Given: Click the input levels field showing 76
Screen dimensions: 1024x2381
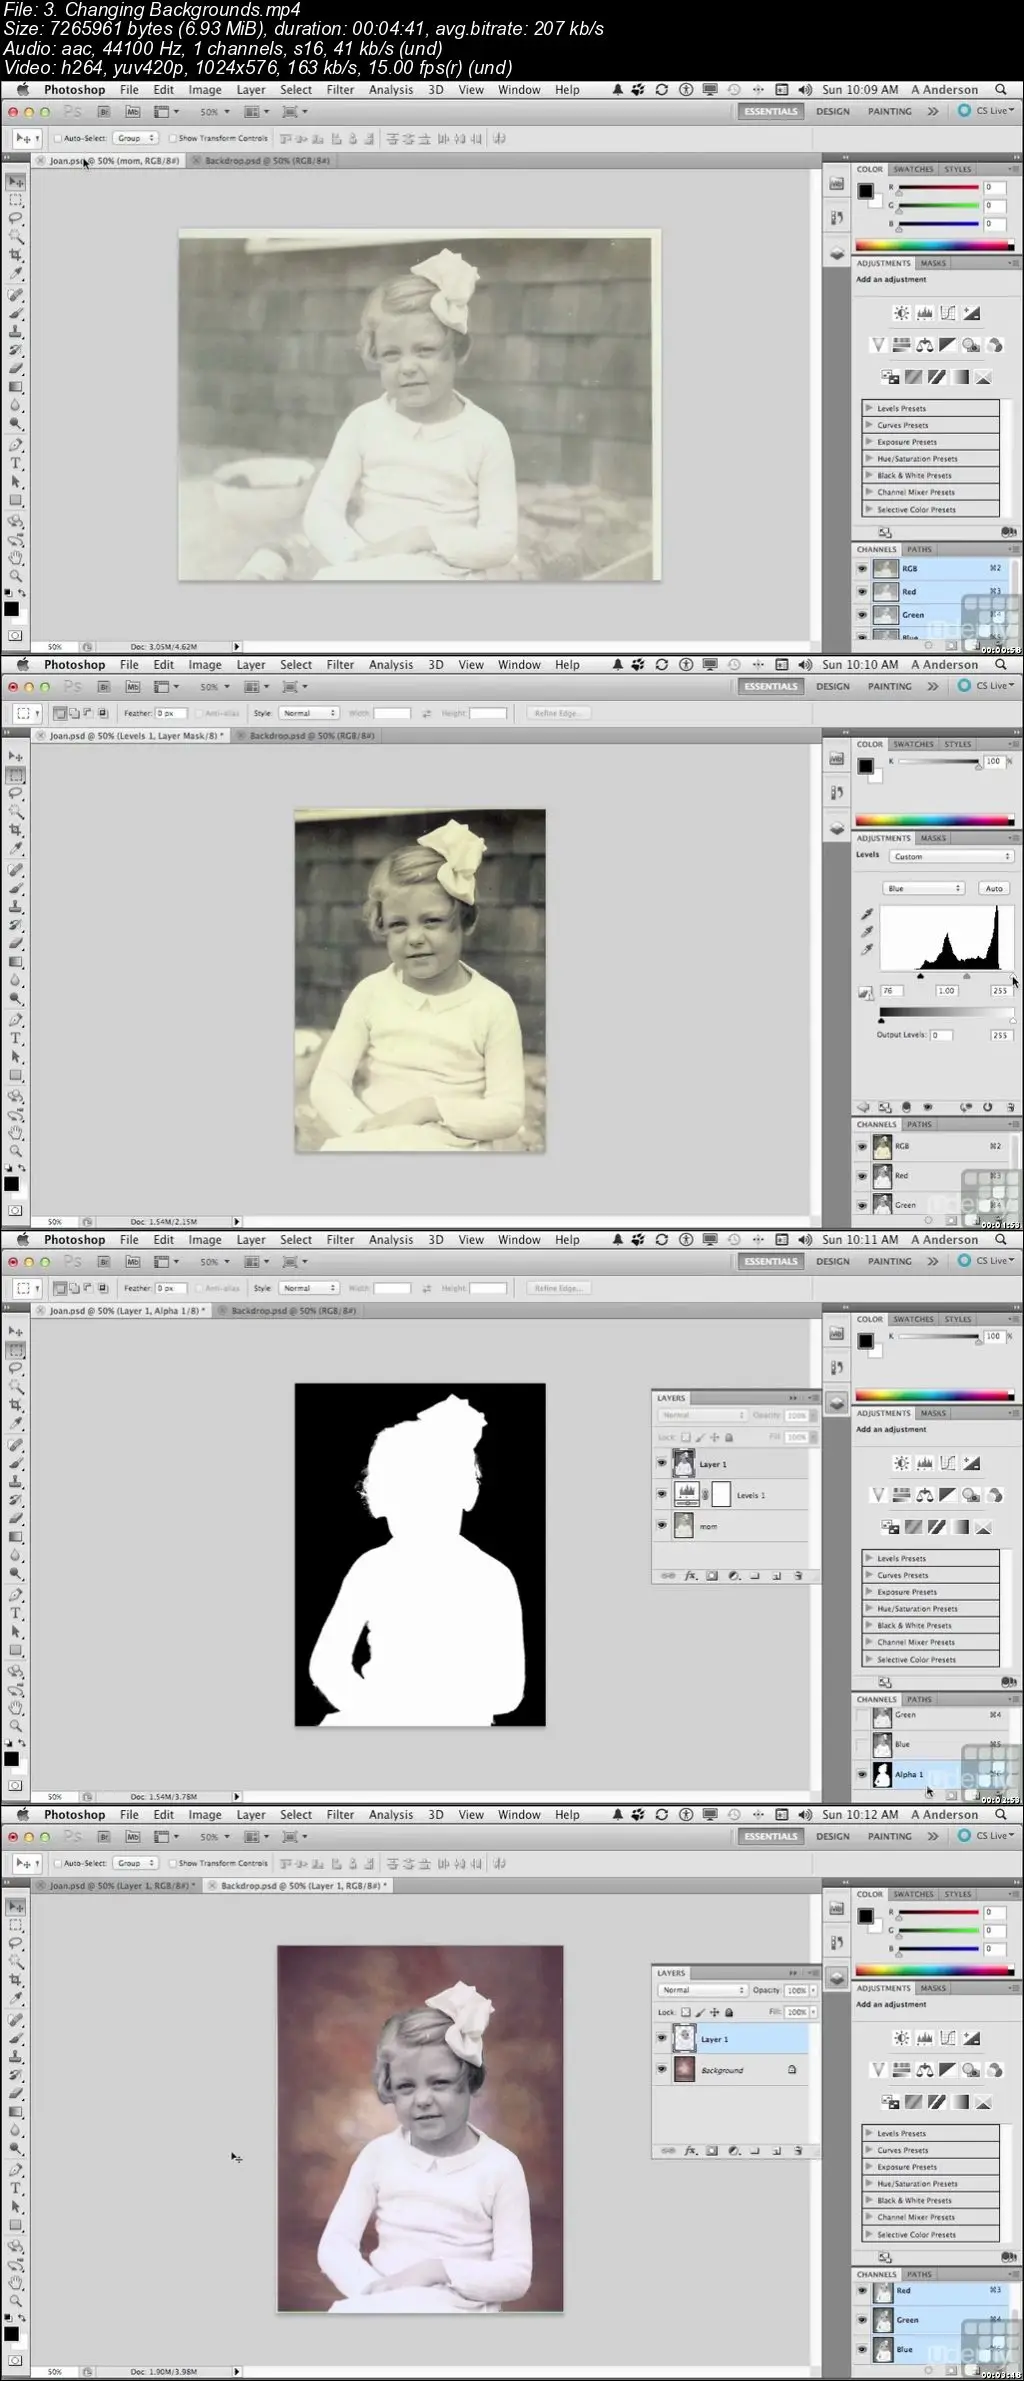Looking at the screenshot, I should point(890,990).
